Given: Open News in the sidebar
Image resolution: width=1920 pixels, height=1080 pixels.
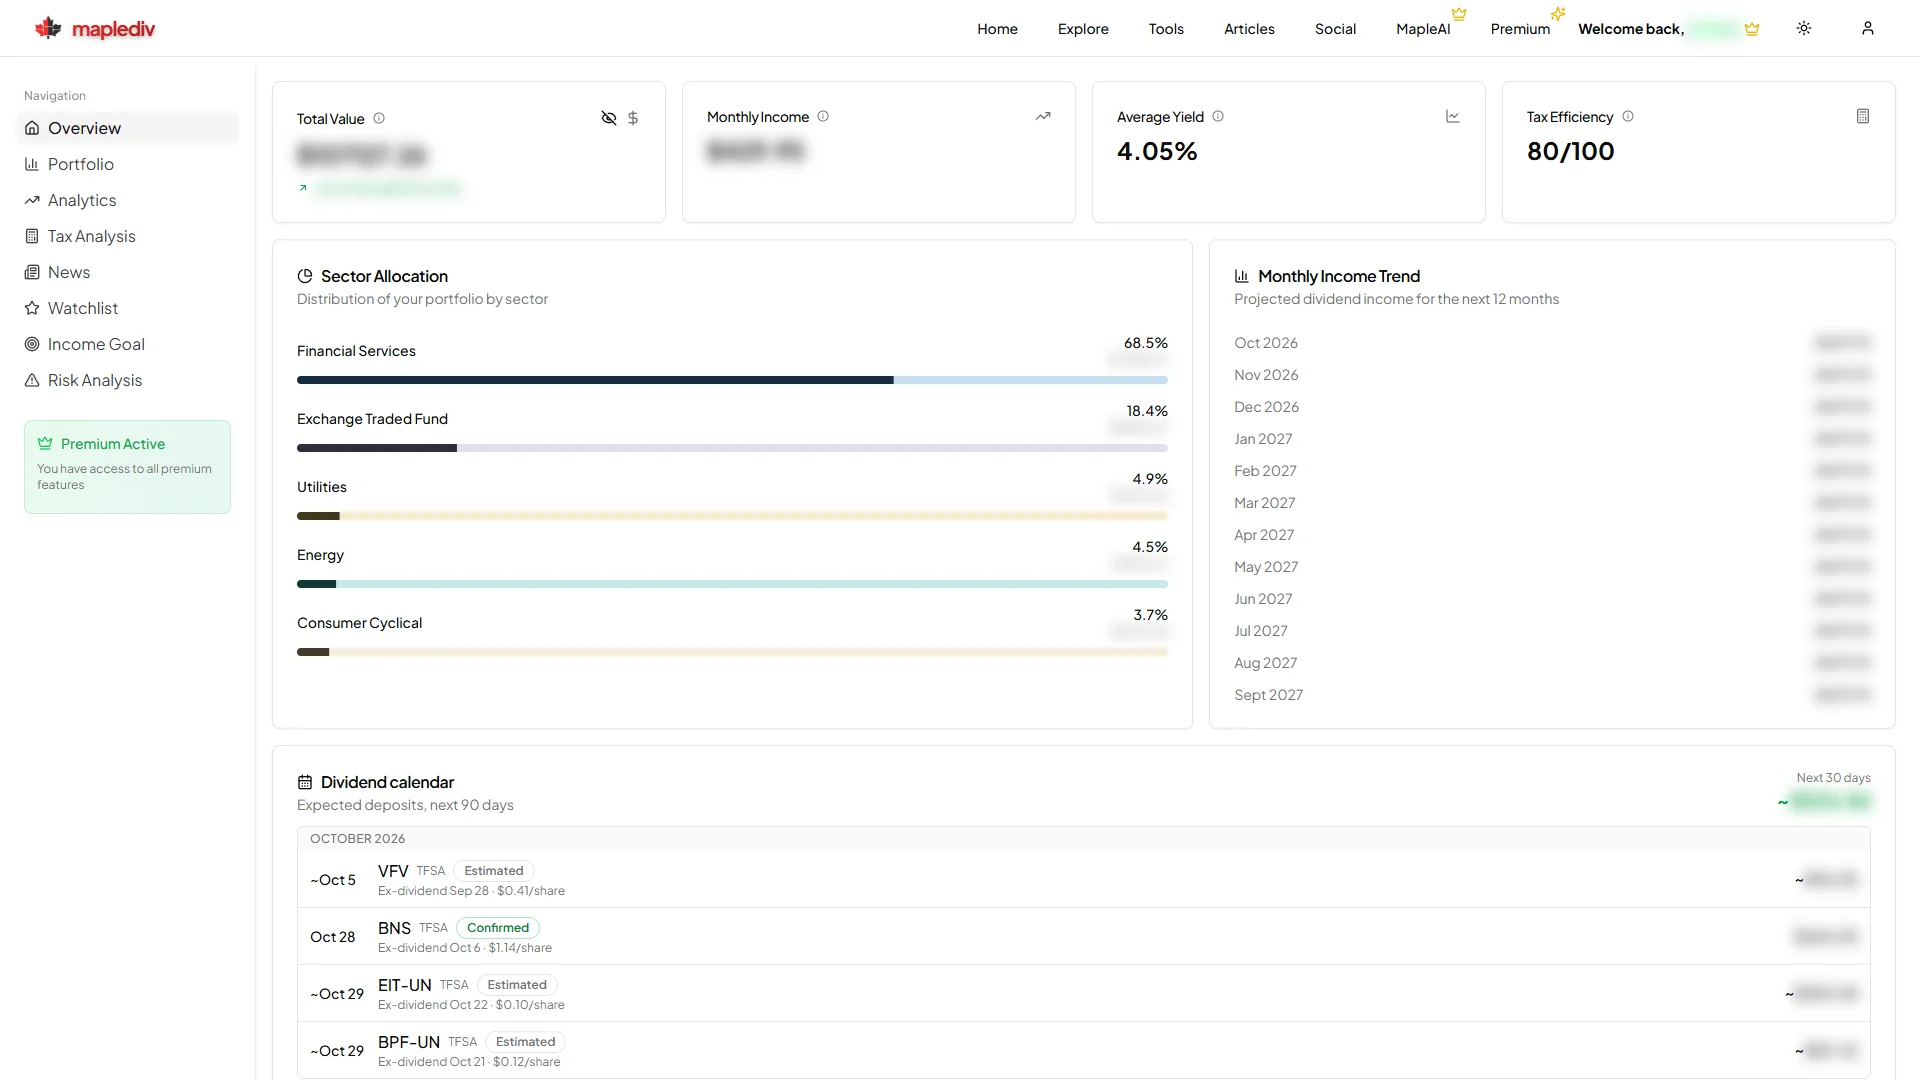Looking at the screenshot, I should pyautogui.click(x=127, y=272).
